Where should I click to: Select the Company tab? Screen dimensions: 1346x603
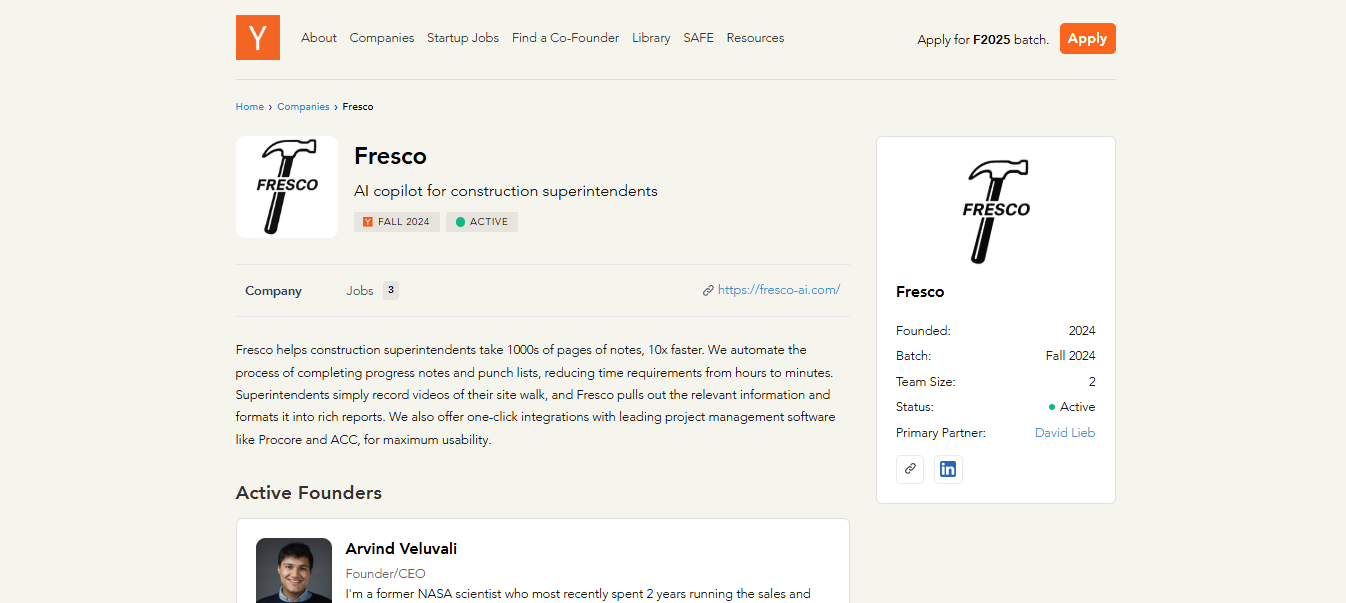[x=273, y=291]
